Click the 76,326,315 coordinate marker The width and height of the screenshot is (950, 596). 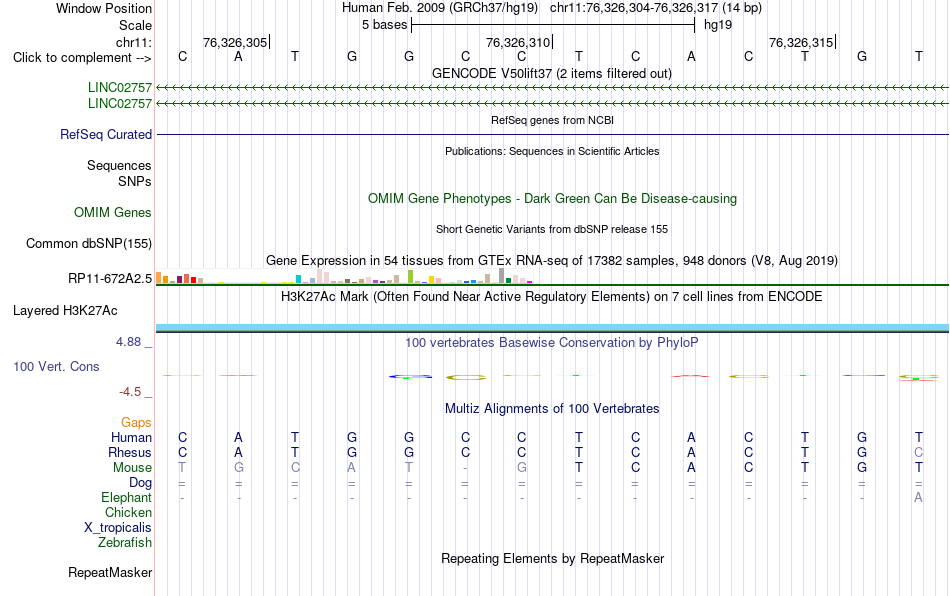pos(801,42)
